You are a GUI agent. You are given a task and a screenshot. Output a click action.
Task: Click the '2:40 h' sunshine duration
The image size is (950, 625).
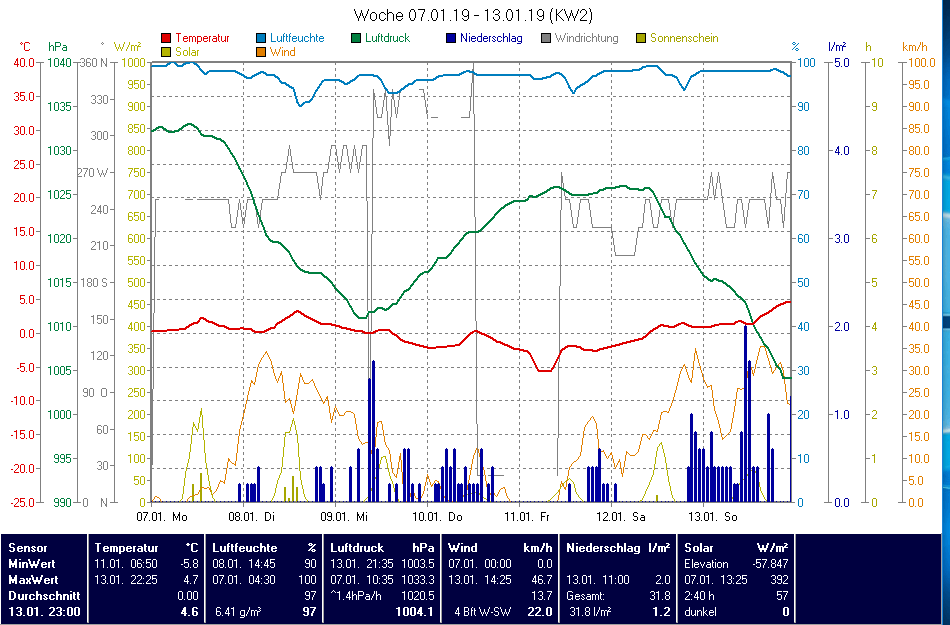click(x=699, y=596)
